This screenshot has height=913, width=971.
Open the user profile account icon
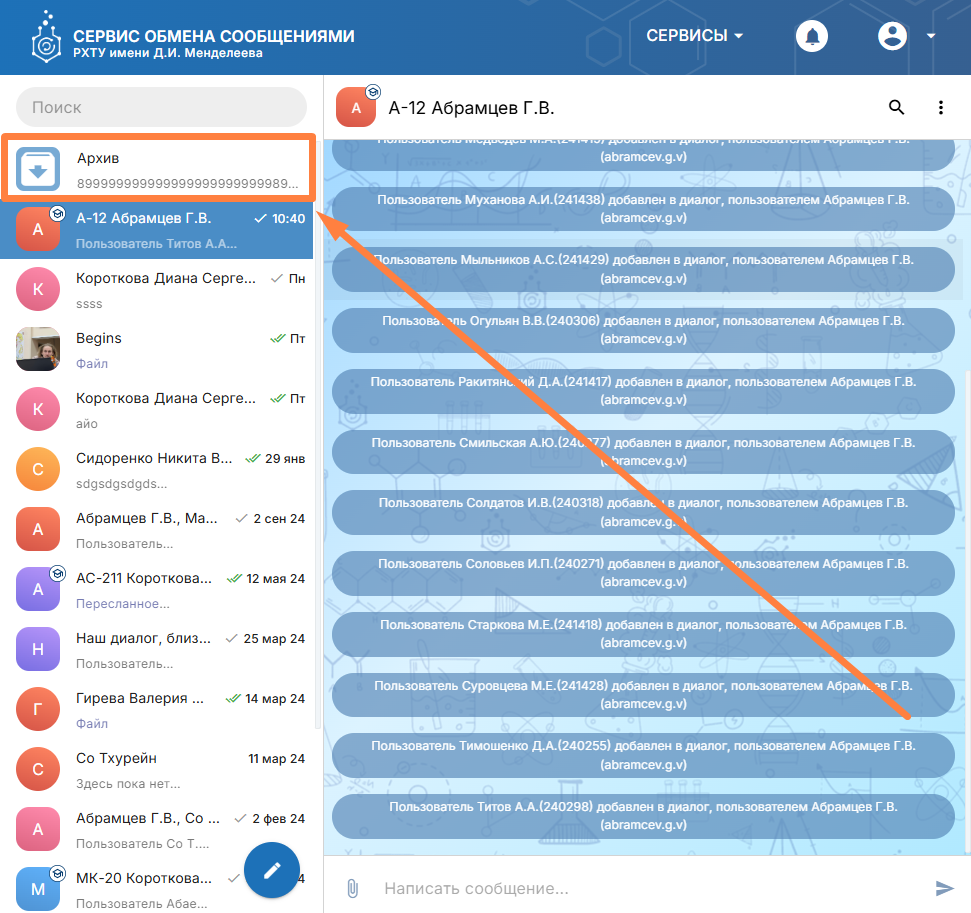[891, 36]
